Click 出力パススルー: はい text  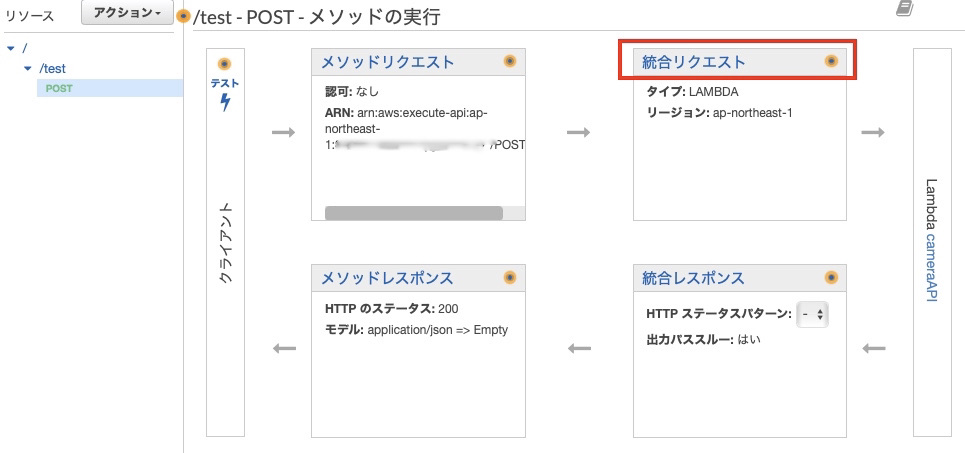coord(703,339)
